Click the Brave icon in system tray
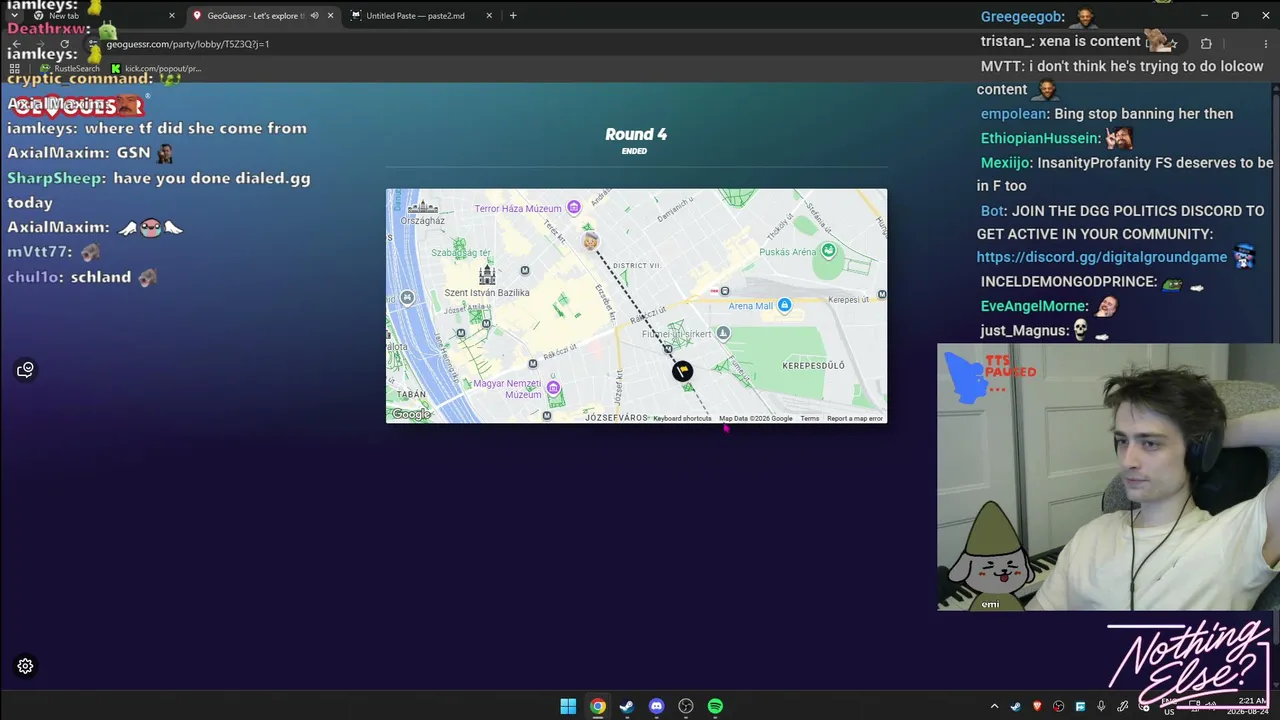Image resolution: width=1280 pixels, height=720 pixels. [1037, 707]
